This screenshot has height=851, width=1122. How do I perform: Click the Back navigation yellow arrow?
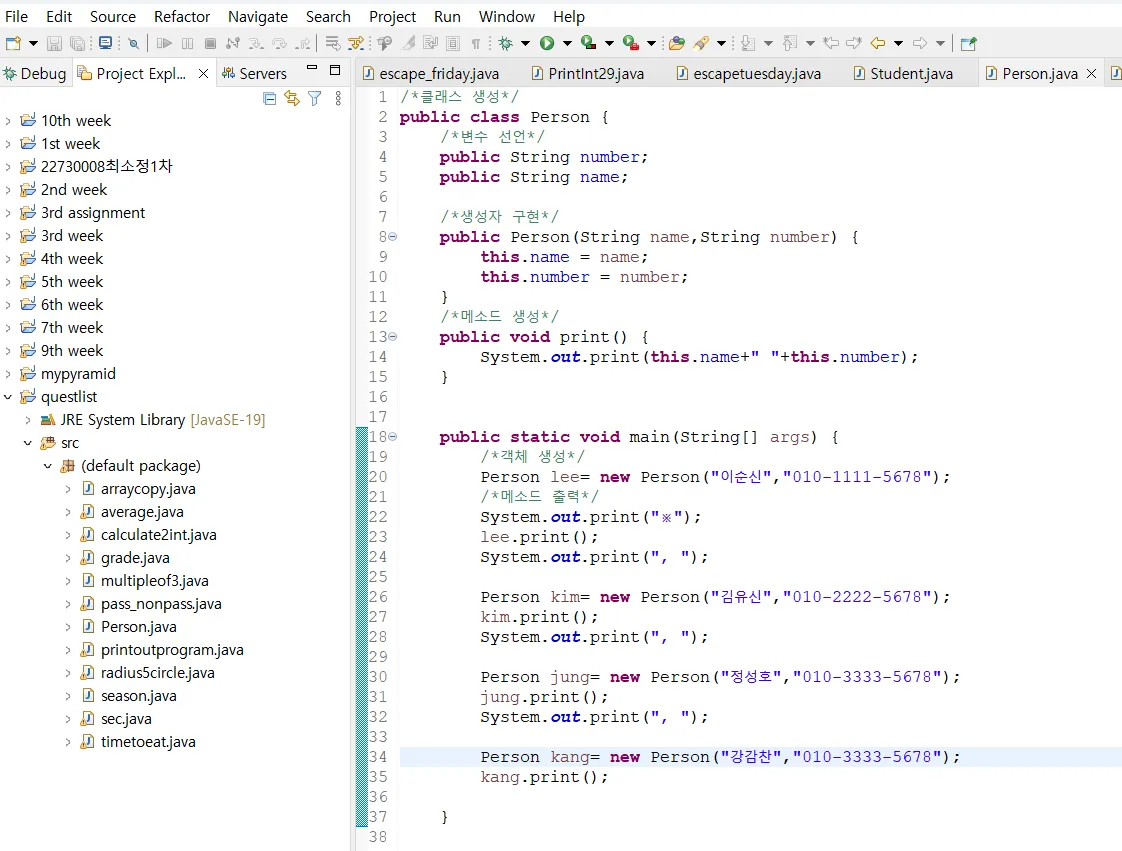pos(878,43)
